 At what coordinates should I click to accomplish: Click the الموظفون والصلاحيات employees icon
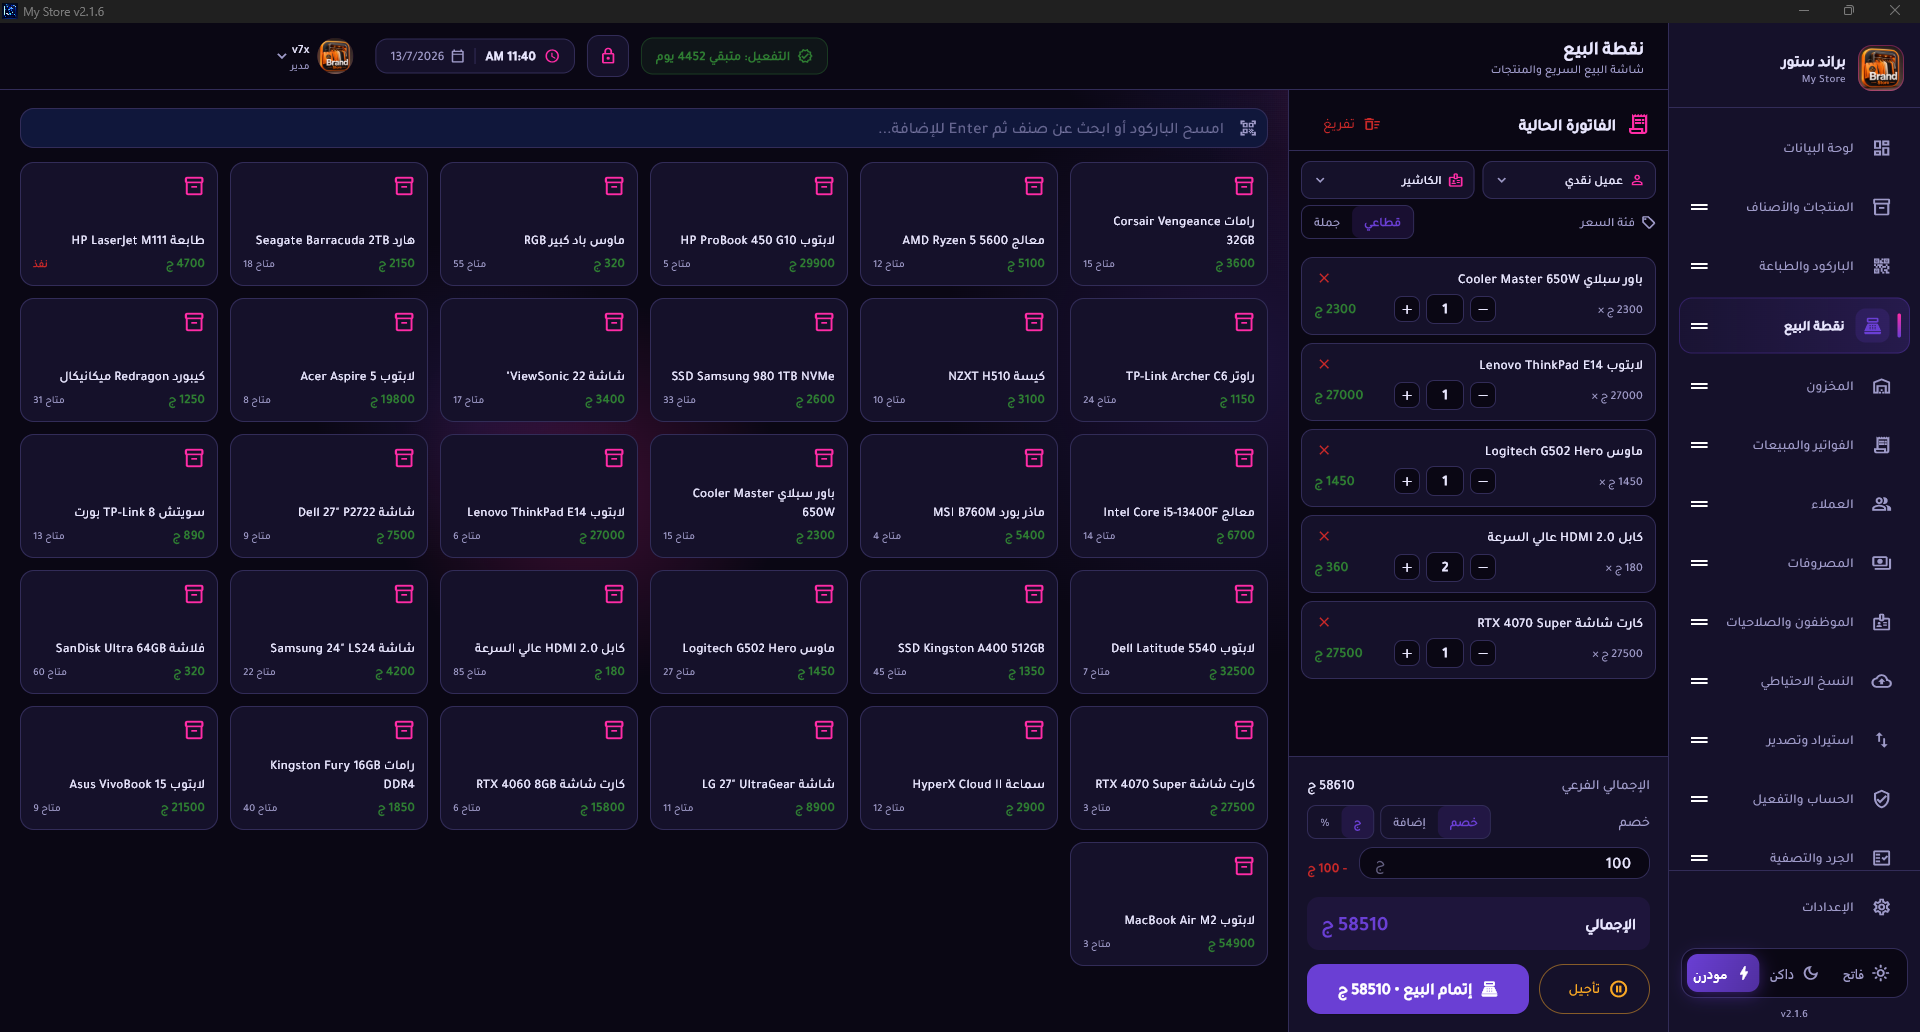[1881, 622]
